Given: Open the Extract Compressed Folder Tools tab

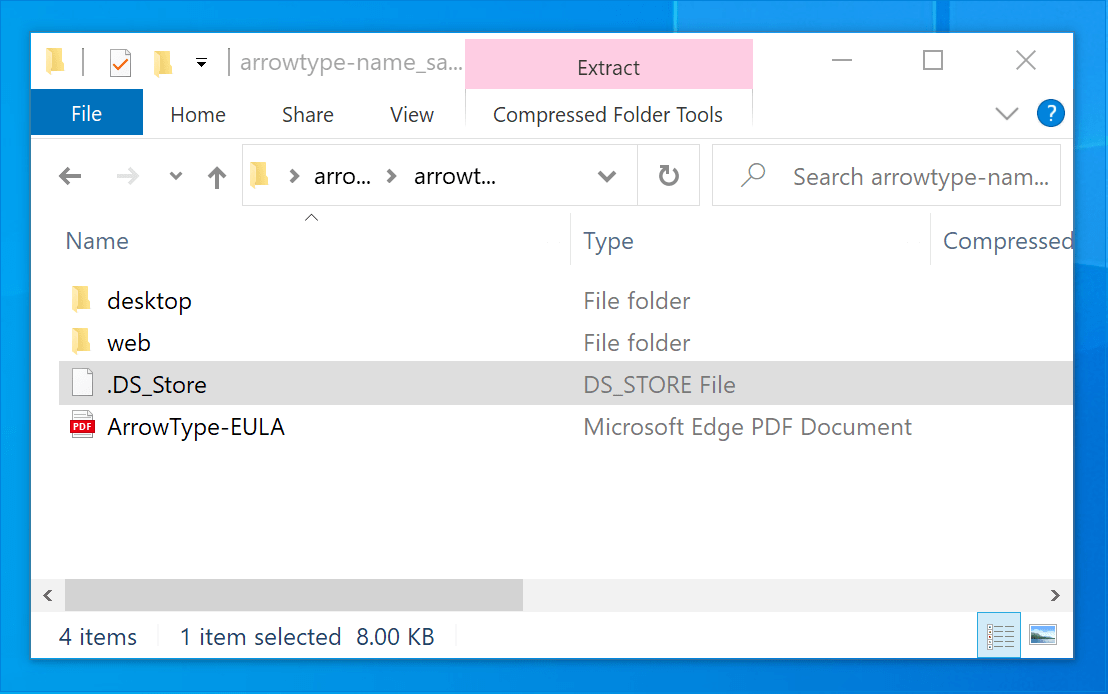Looking at the screenshot, I should click(x=608, y=67).
